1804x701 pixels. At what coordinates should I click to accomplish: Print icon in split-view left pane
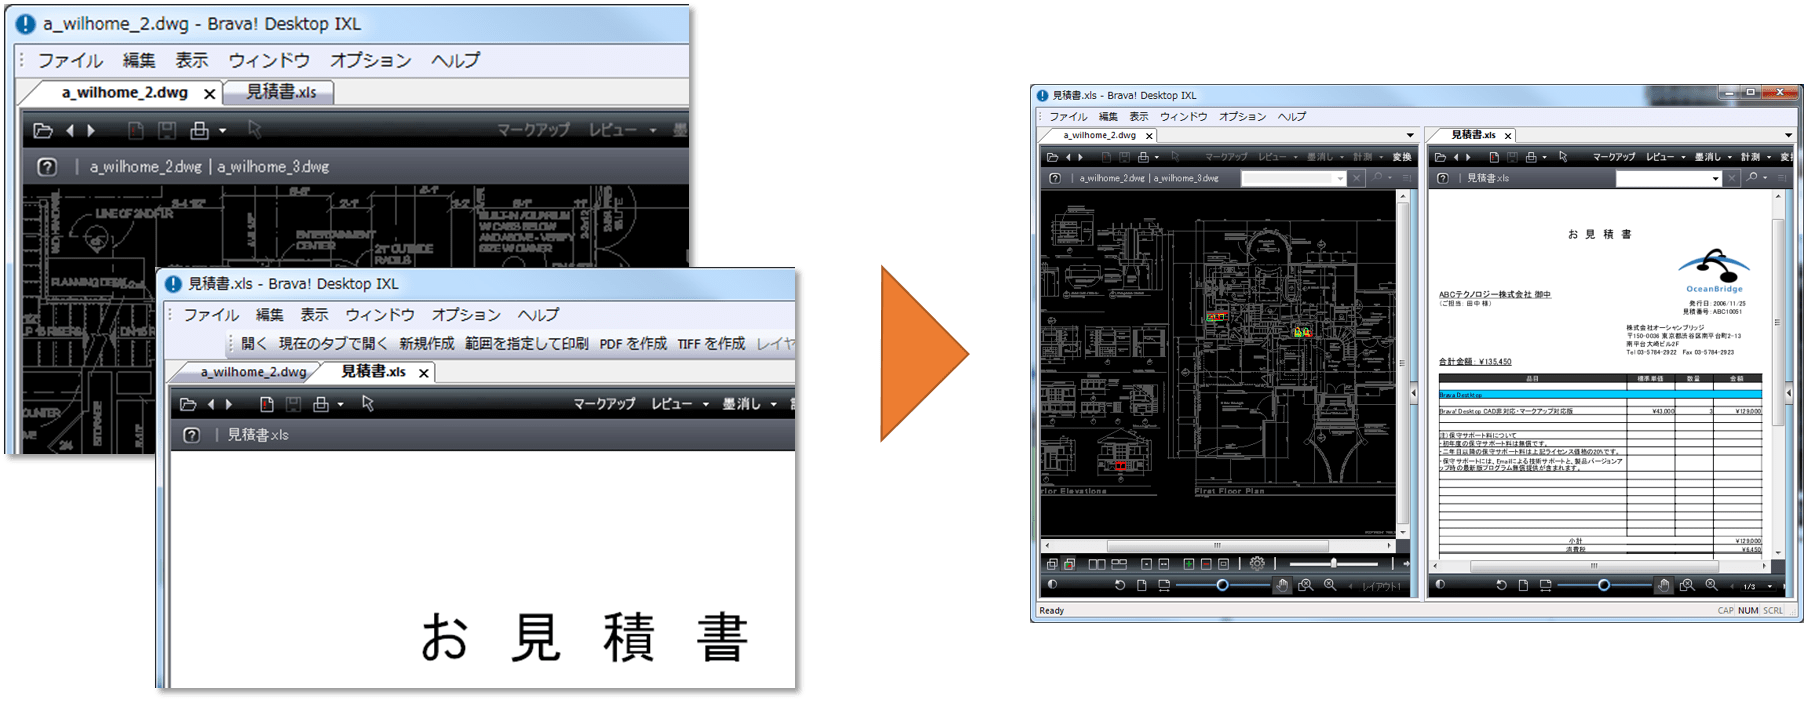coord(1143,157)
